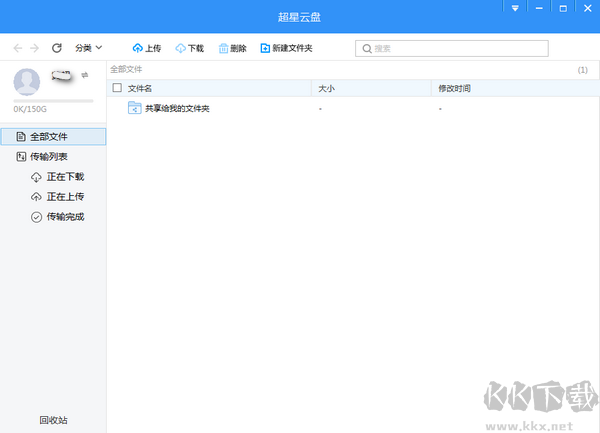Expand the 分类 category dropdown
This screenshot has height=433, width=600.
pos(89,48)
